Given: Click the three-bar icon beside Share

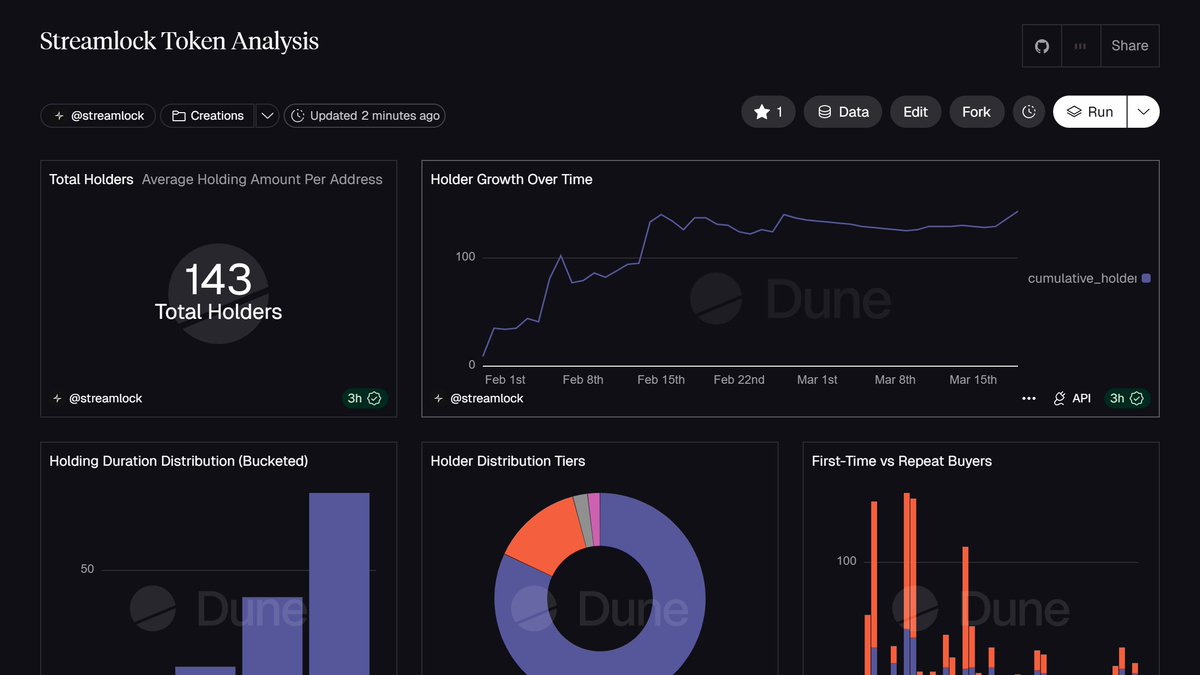Looking at the screenshot, I should [x=1080, y=46].
